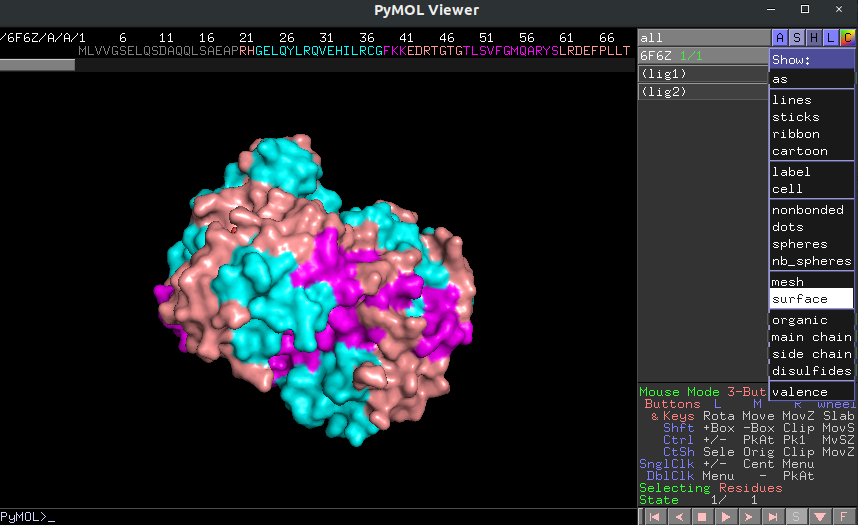Select the lig2 selection entry
The image size is (858, 525).
pyautogui.click(x=703, y=92)
